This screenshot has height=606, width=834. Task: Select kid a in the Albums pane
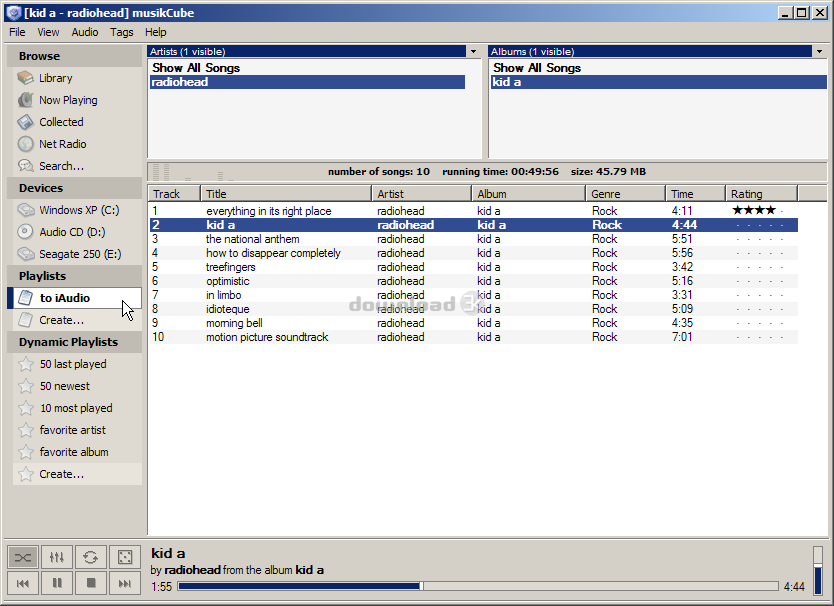658,82
